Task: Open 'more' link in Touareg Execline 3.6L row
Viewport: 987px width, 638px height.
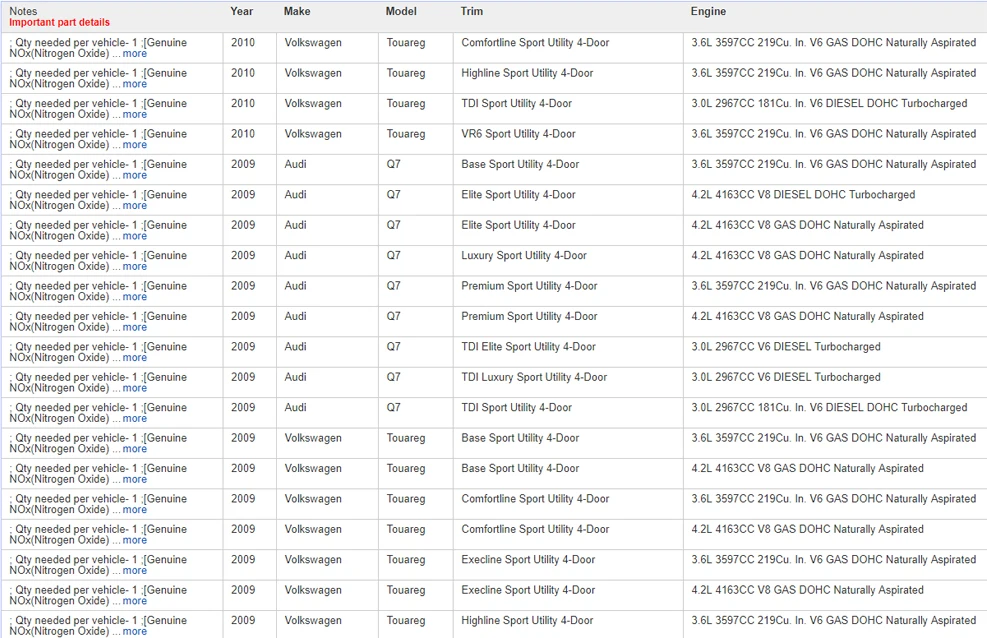Action: point(135,571)
